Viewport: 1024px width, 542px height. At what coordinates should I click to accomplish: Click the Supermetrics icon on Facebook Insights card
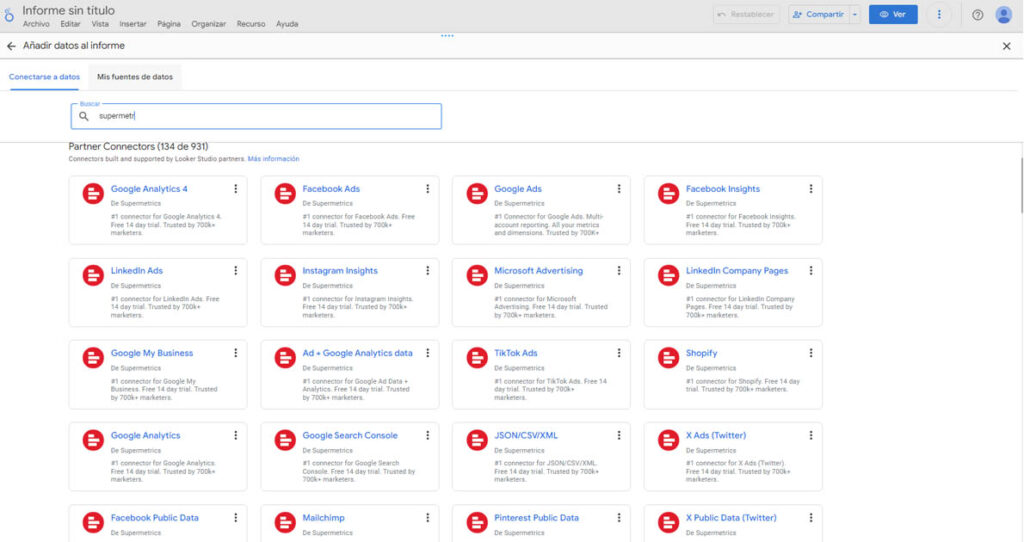668,194
